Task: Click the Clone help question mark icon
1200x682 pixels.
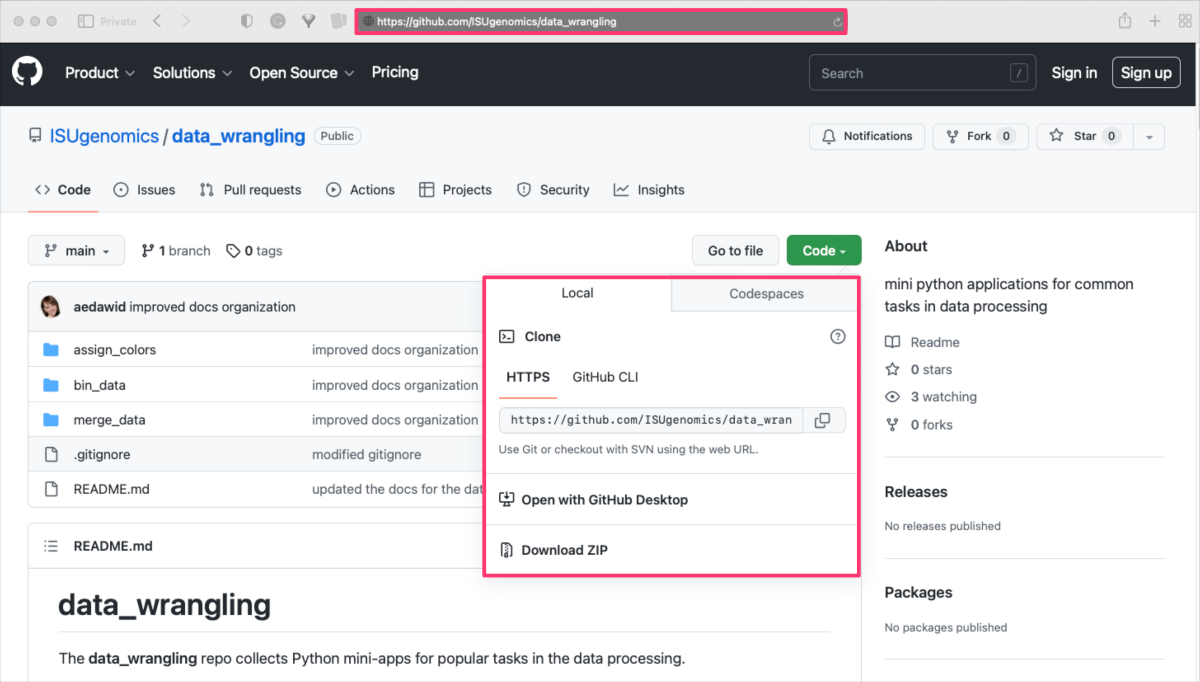Action: 838,337
